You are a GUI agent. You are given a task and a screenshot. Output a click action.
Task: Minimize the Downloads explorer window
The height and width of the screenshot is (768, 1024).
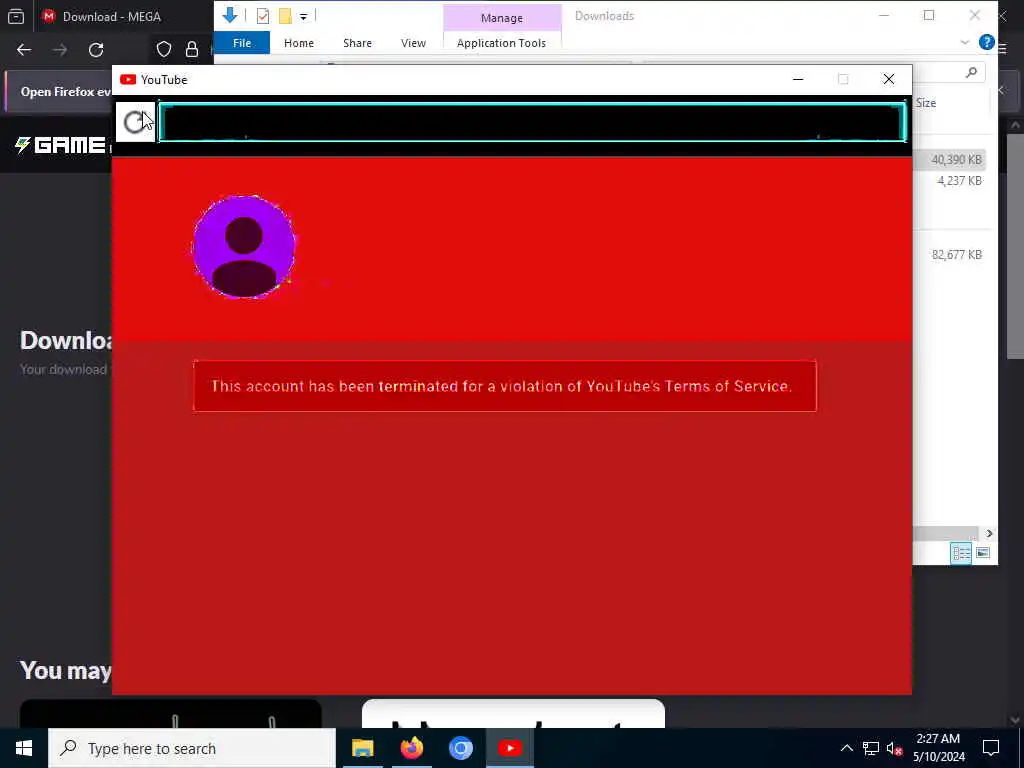(884, 16)
